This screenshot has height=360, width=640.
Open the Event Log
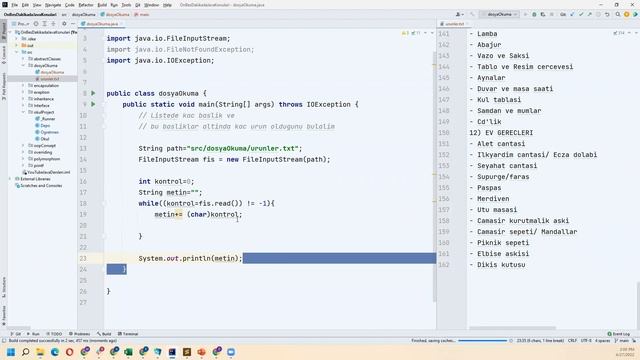click(619, 334)
